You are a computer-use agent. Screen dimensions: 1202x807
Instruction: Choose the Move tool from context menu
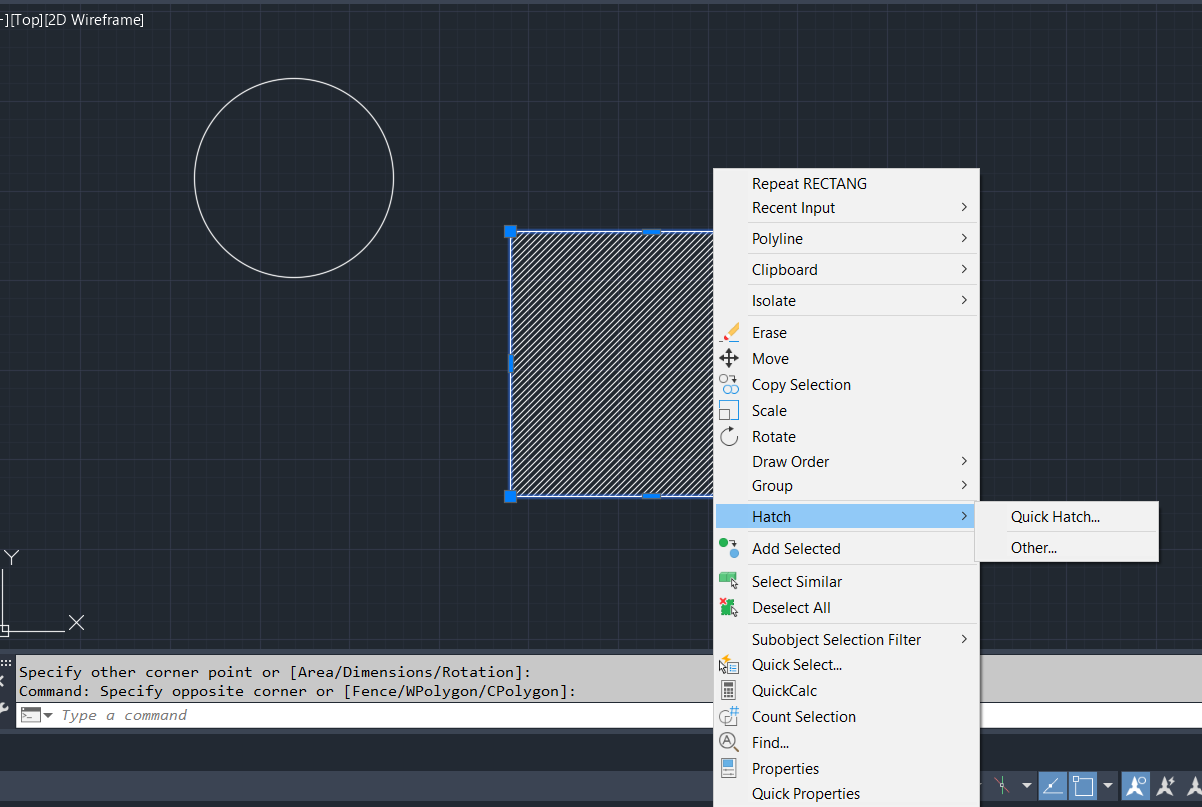point(770,359)
